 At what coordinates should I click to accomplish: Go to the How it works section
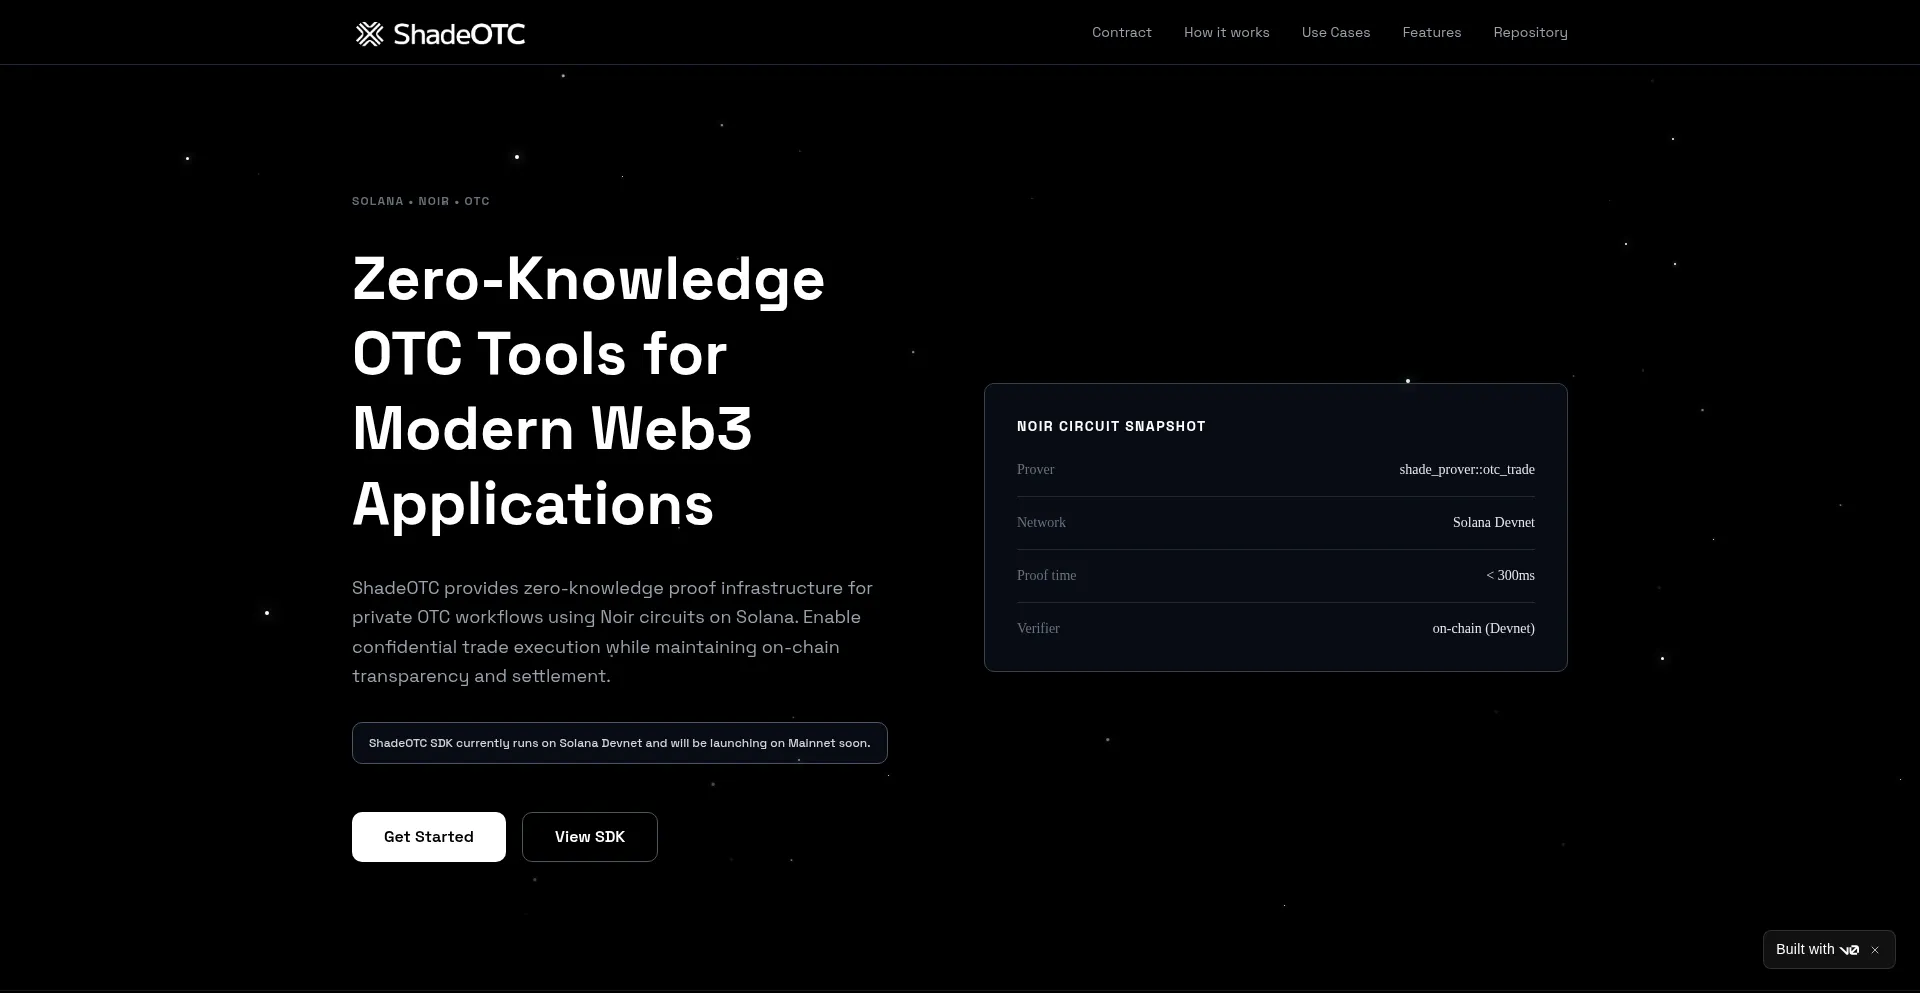click(x=1226, y=33)
